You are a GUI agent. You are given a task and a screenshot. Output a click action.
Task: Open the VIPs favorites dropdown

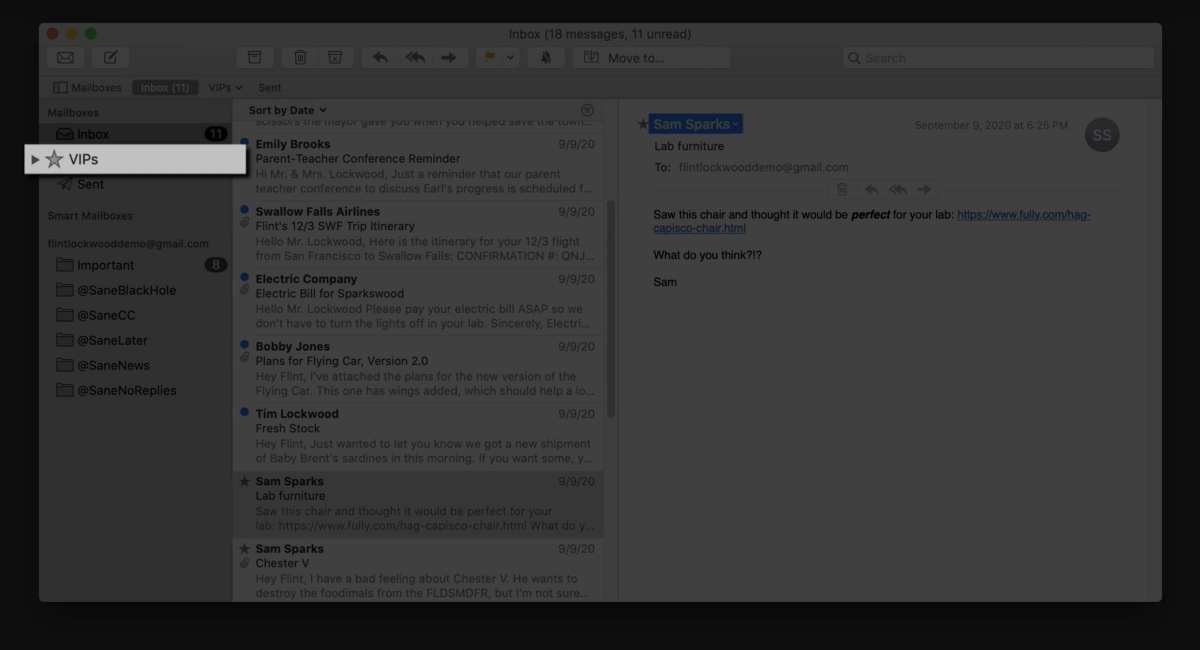click(225, 87)
